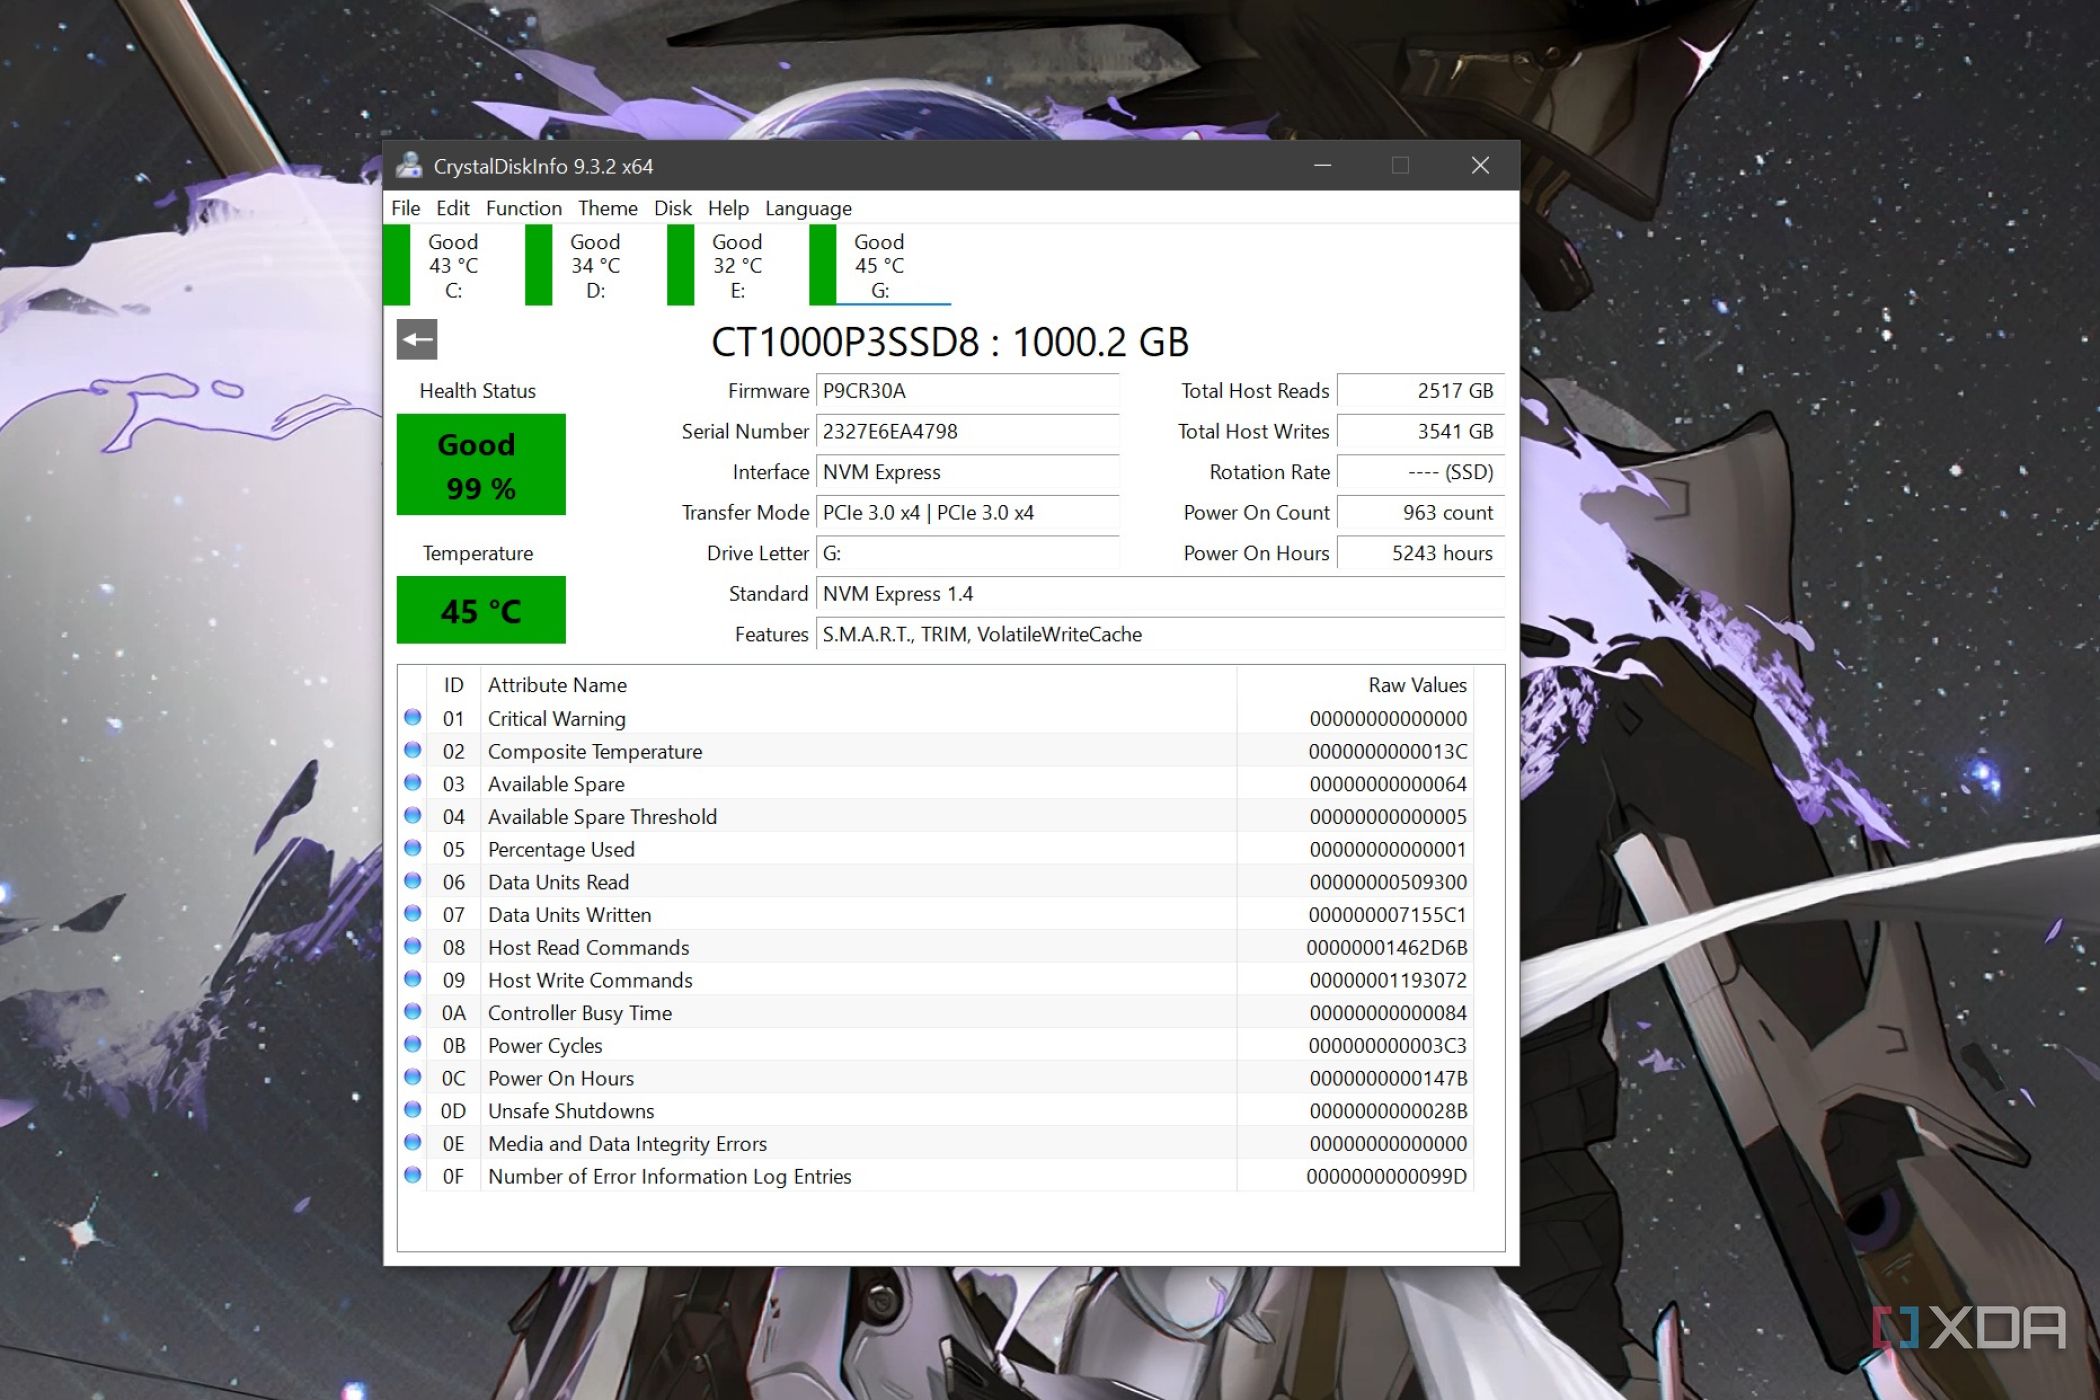Viewport: 2100px width, 1400px height.
Task: Select the Critical Warning attribute name
Action: tap(556, 719)
